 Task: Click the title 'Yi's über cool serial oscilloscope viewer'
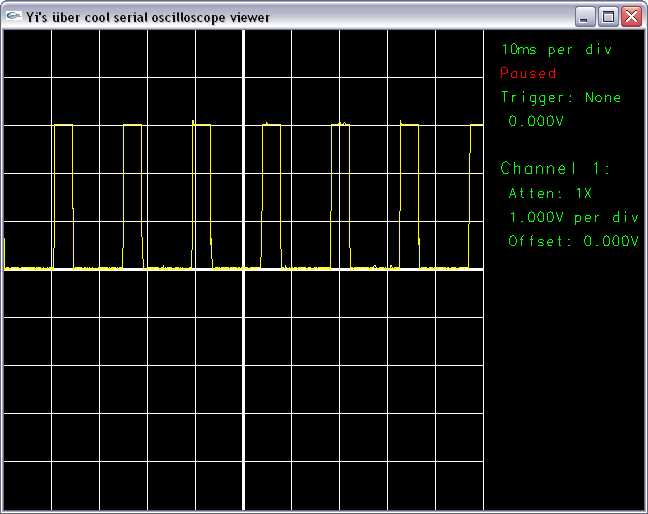[148, 17]
